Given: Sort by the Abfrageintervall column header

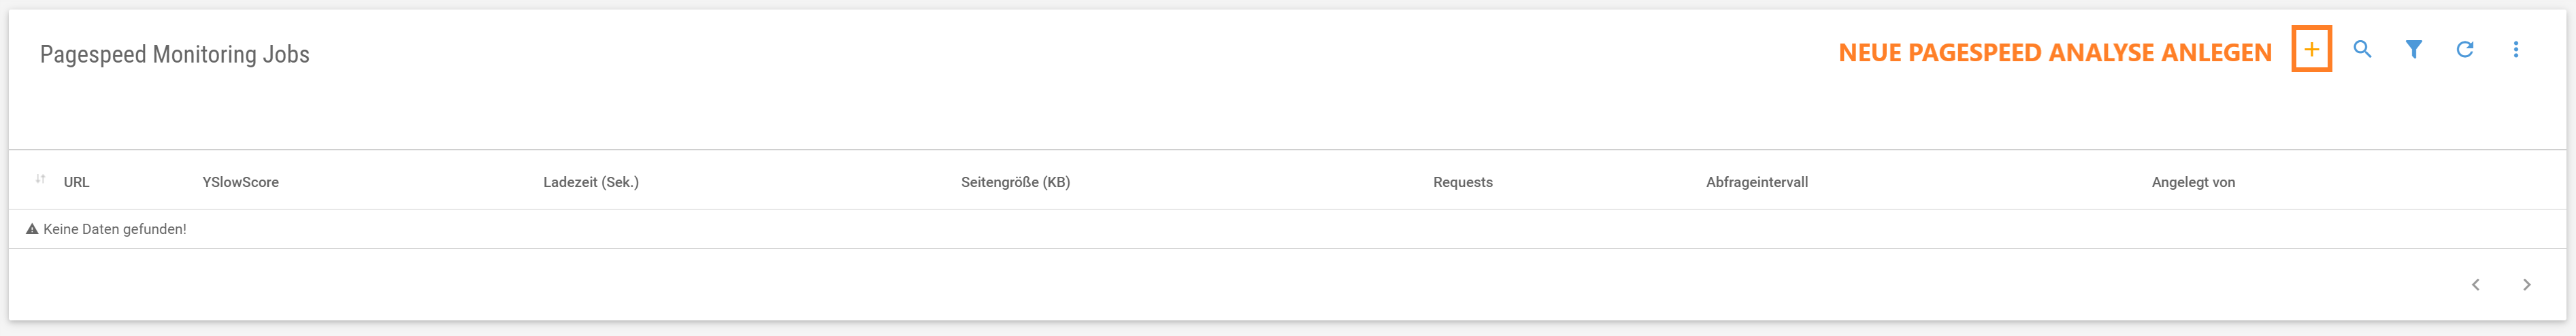Looking at the screenshot, I should 1756,182.
